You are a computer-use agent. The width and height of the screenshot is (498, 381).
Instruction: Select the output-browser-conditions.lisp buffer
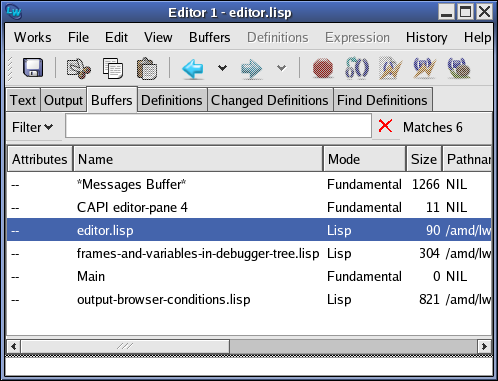click(249, 299)
